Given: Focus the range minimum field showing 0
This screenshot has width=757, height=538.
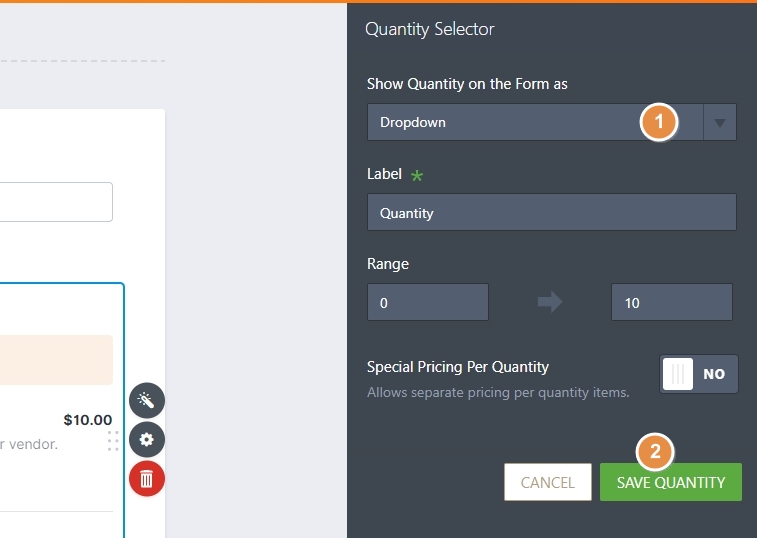Looking at the screenshot, I should 427,302.
